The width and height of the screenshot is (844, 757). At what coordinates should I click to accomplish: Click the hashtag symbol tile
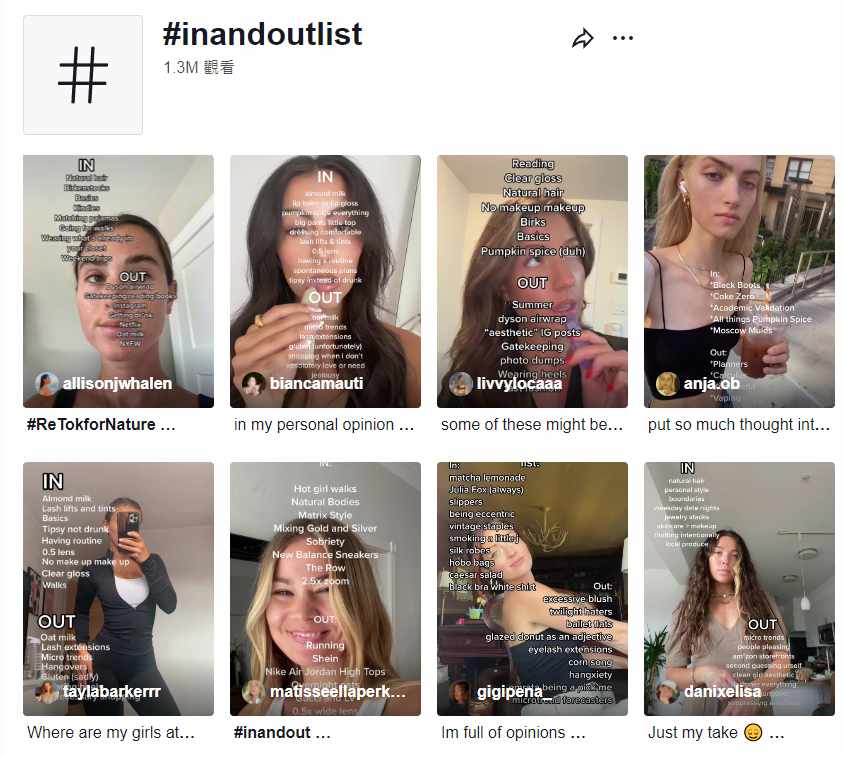coord(83,75)
